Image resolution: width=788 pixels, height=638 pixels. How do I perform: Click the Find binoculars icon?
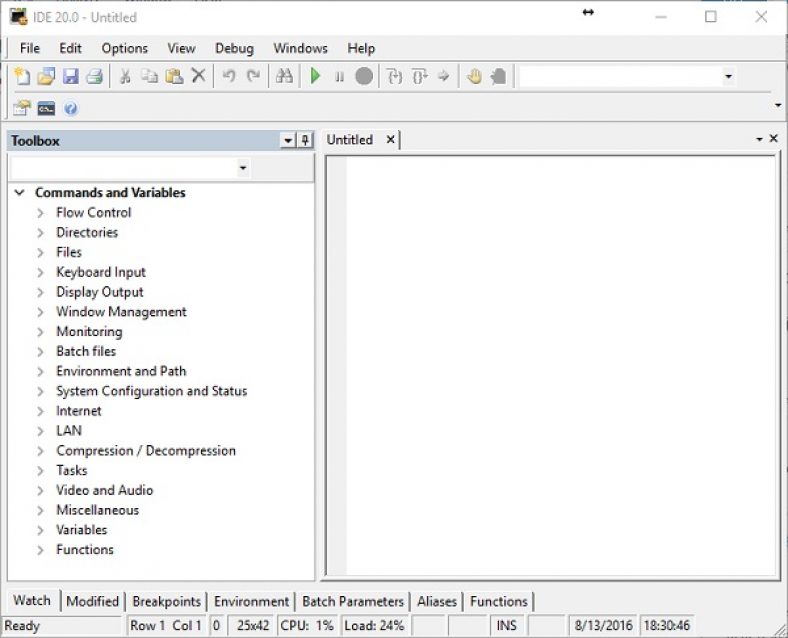(284, 77)
